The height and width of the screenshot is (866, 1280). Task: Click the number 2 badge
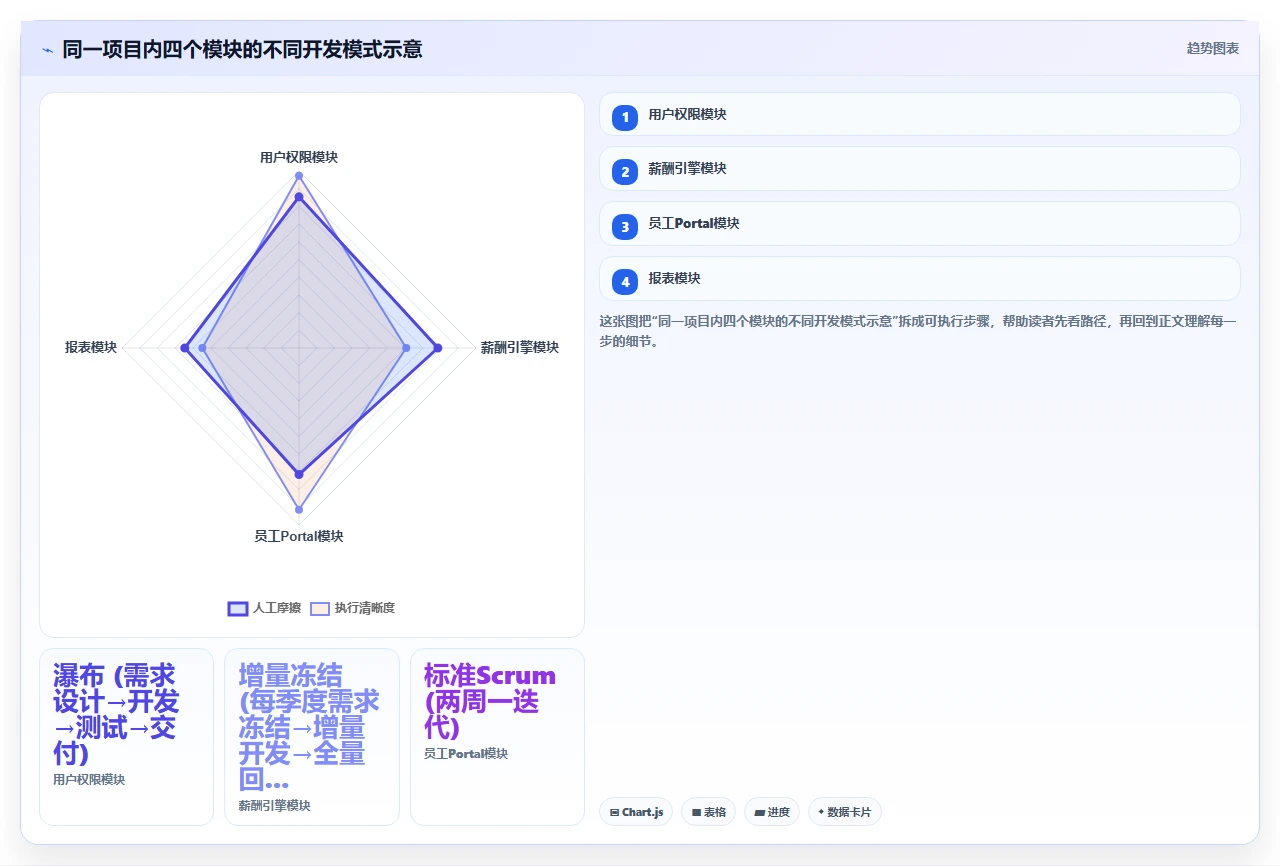coord(625,172)
